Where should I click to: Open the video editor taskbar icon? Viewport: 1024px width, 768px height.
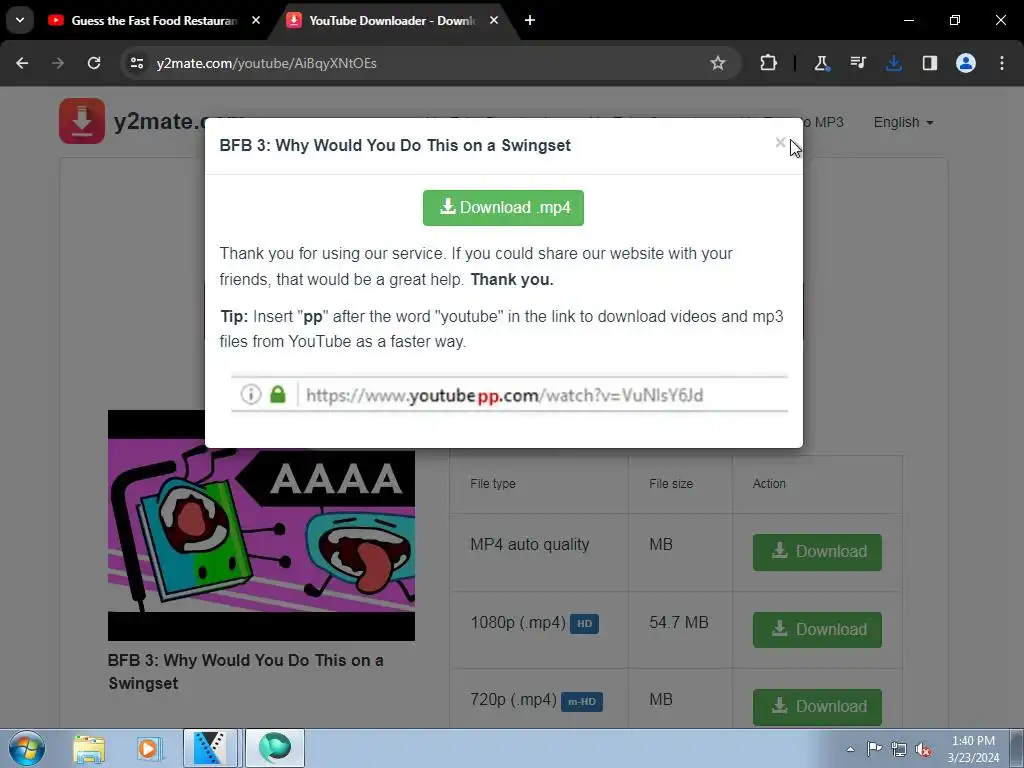210,748
